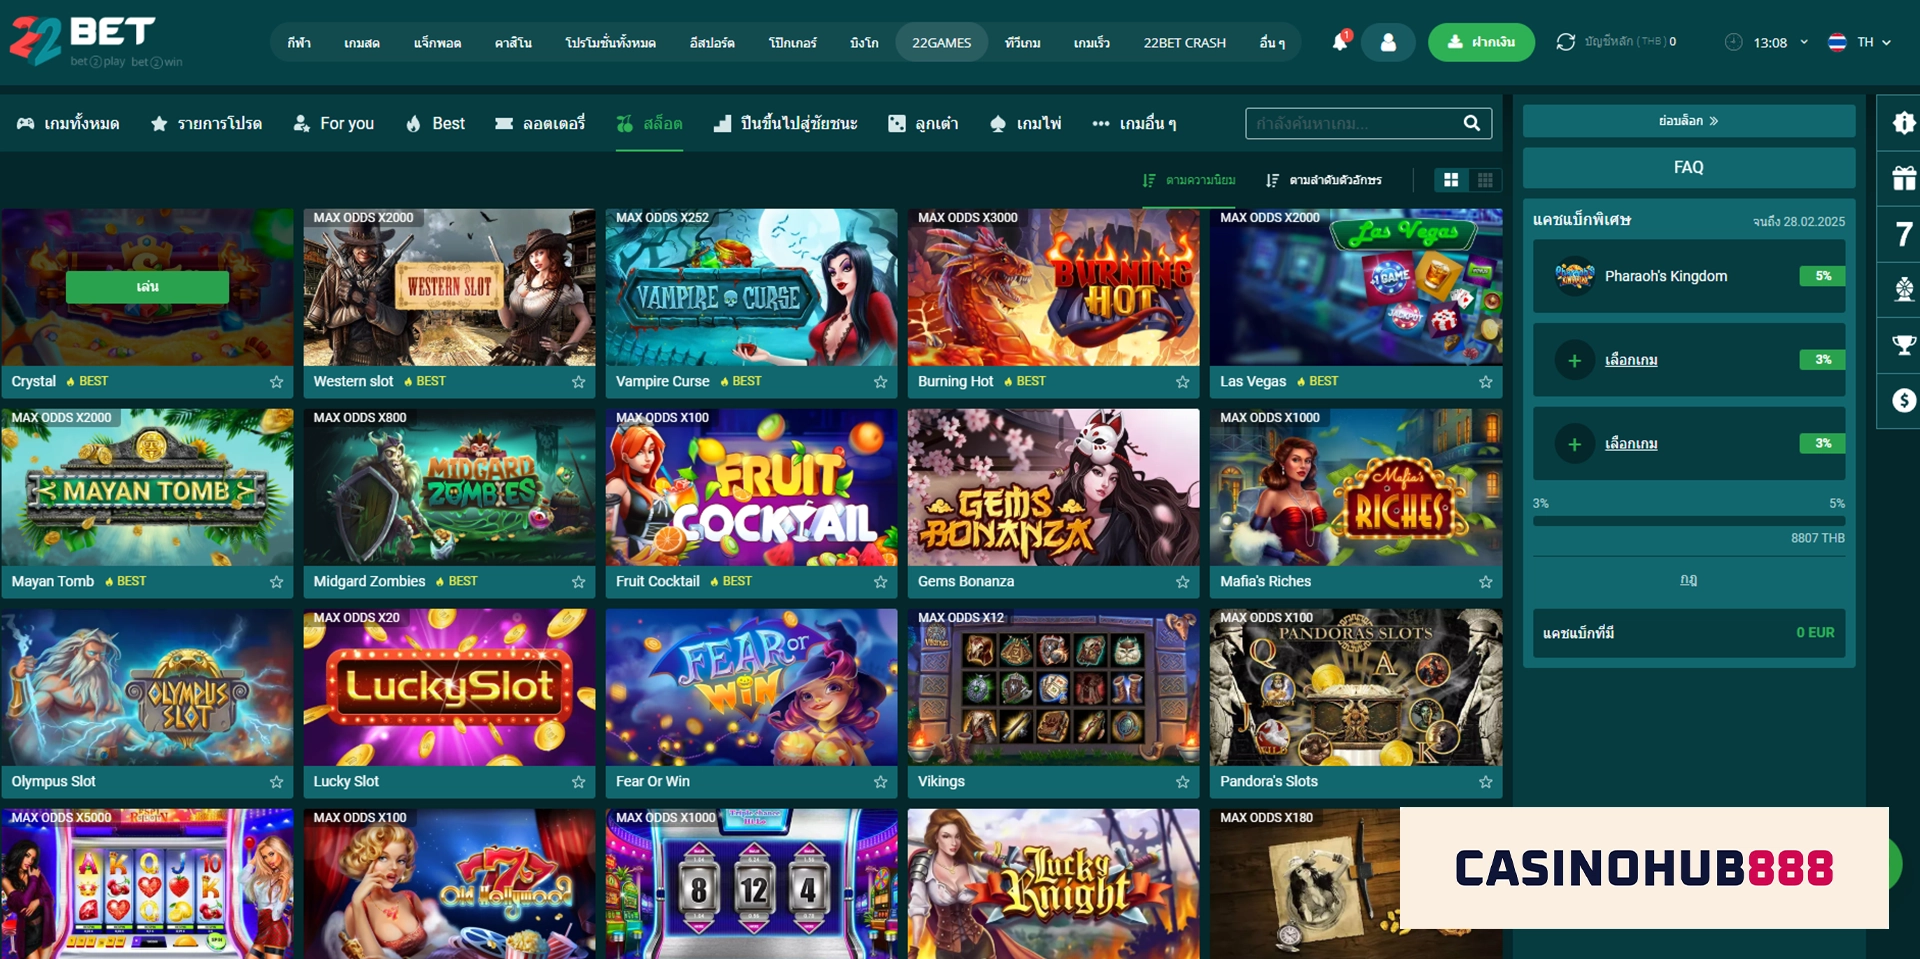The width and height of the screenshot is (1920, 959).
Task: Open the trophy sidebar icon
Action: point(1904,345)
